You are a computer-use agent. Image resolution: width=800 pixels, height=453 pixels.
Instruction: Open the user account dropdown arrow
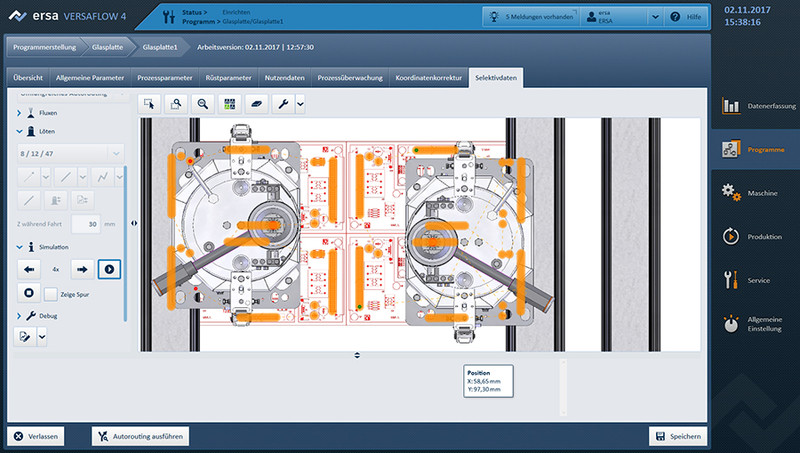[654, 17]
